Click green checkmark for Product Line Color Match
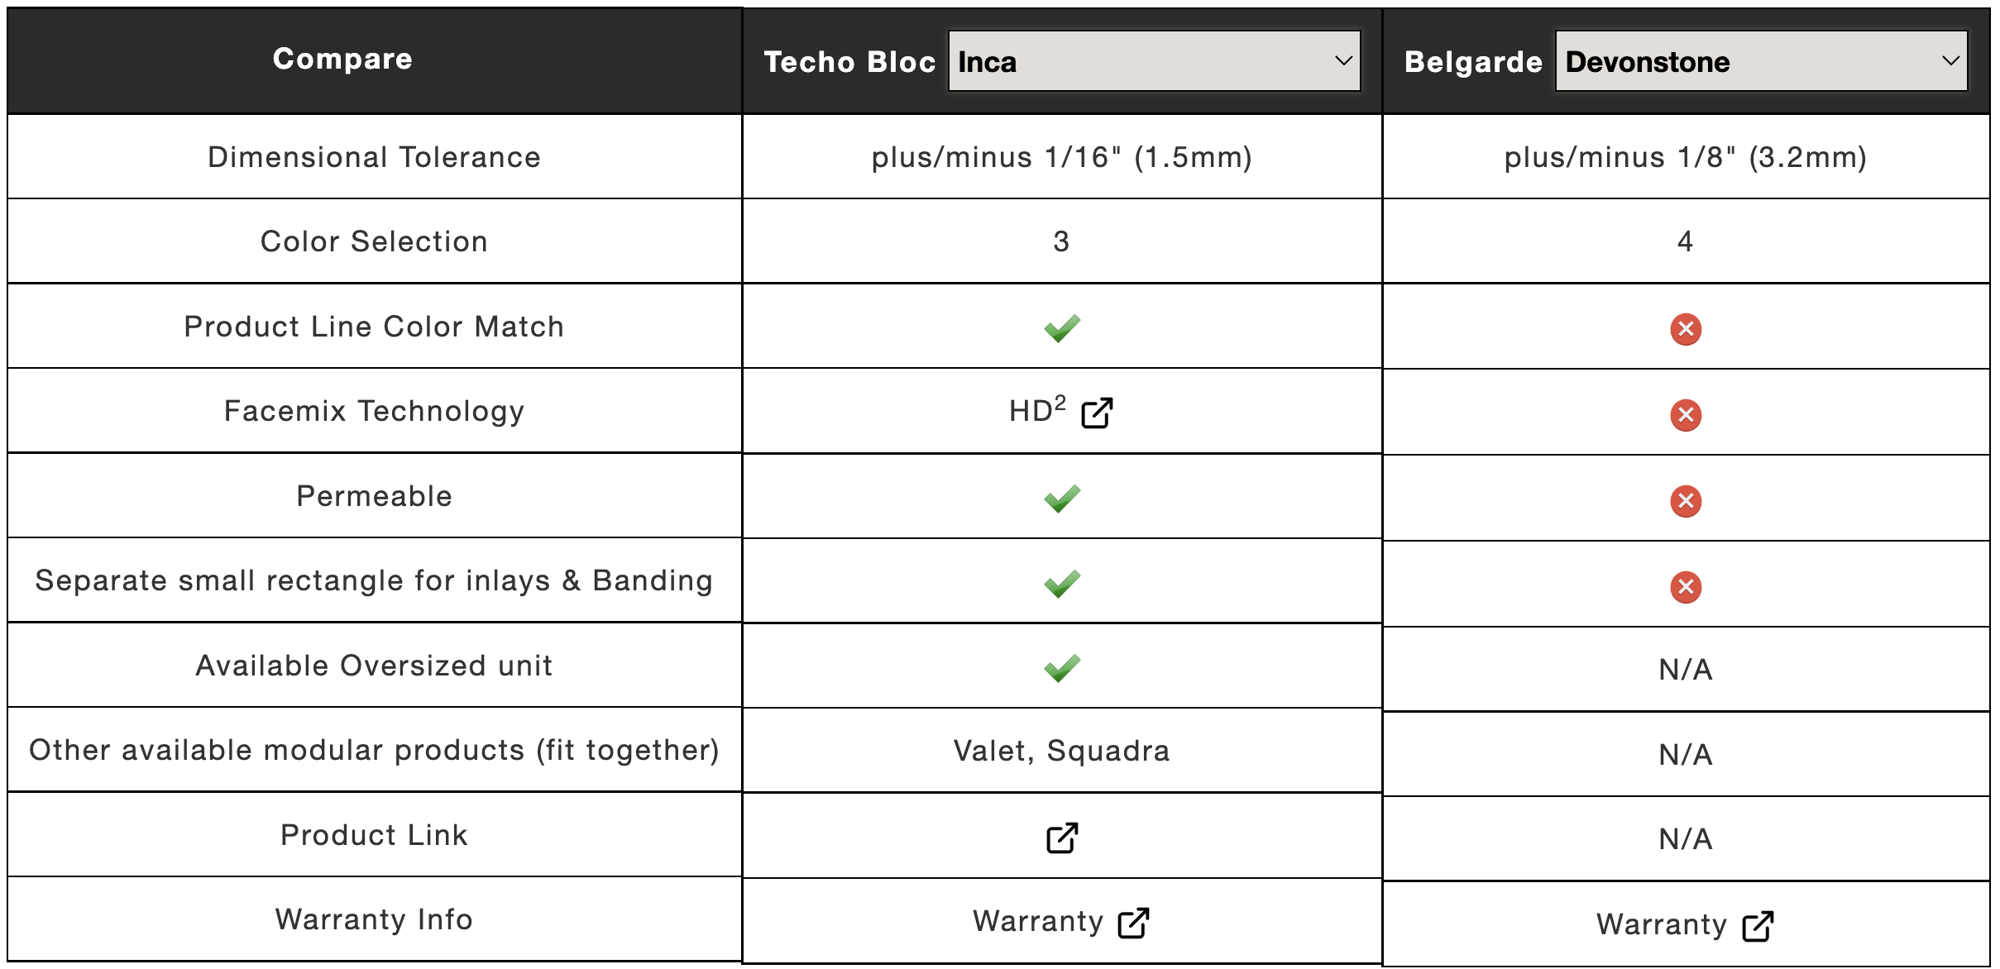This screenshot has width=2000, height=969. [x=1062, y=328]
